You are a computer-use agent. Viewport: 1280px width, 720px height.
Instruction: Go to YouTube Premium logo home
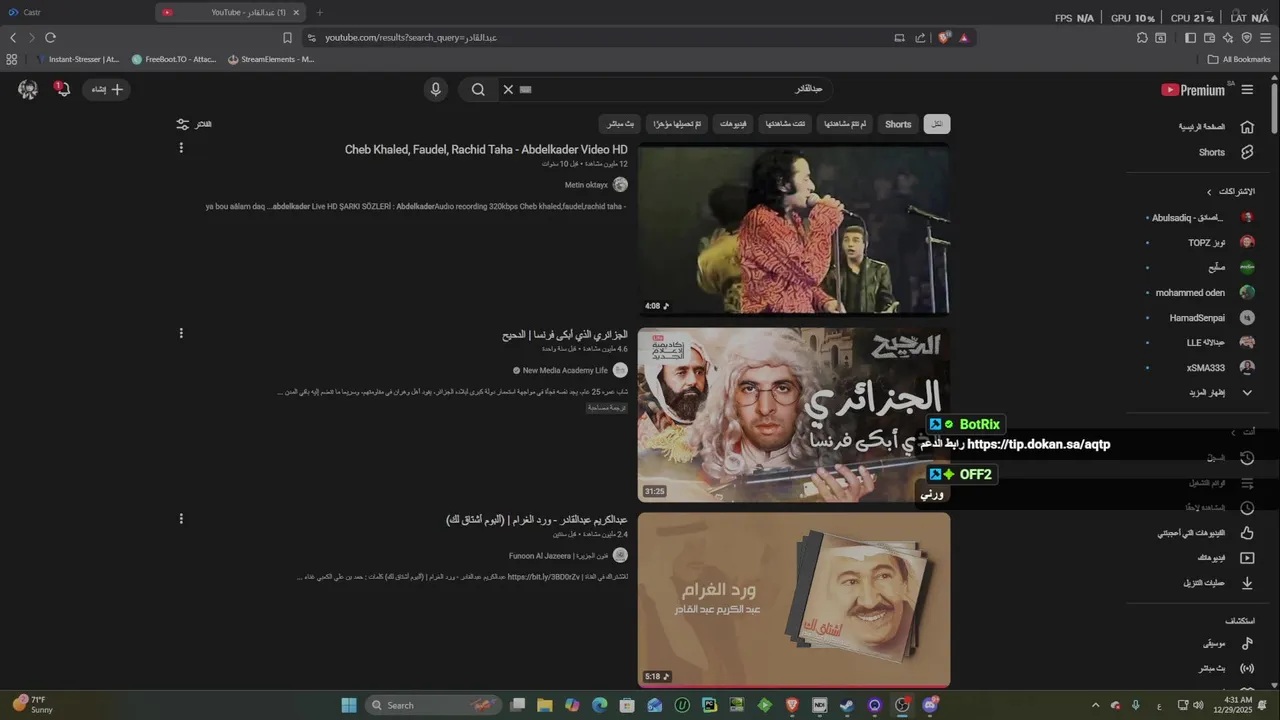(x=1193, y=90)
